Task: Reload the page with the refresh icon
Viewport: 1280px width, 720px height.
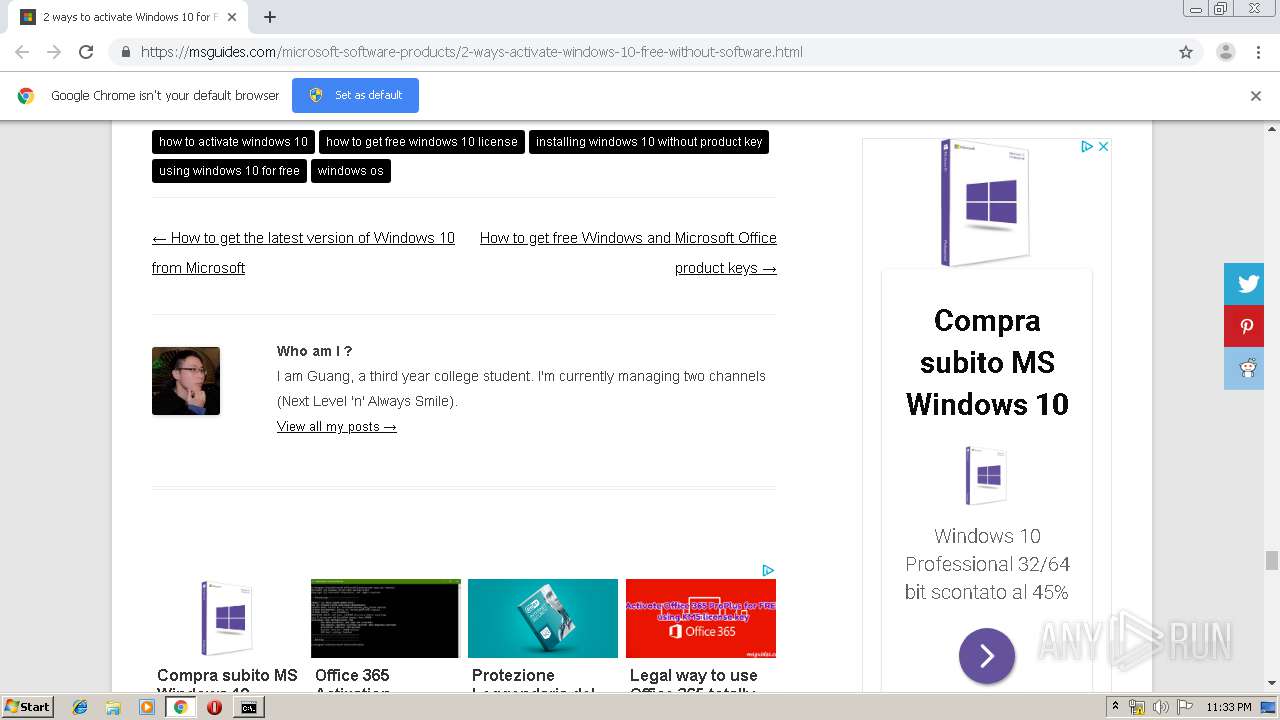Action: tap(86, 52)
